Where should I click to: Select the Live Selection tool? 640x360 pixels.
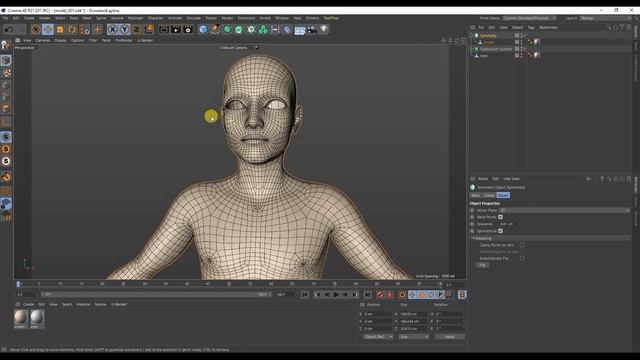[x=36, y=29]
